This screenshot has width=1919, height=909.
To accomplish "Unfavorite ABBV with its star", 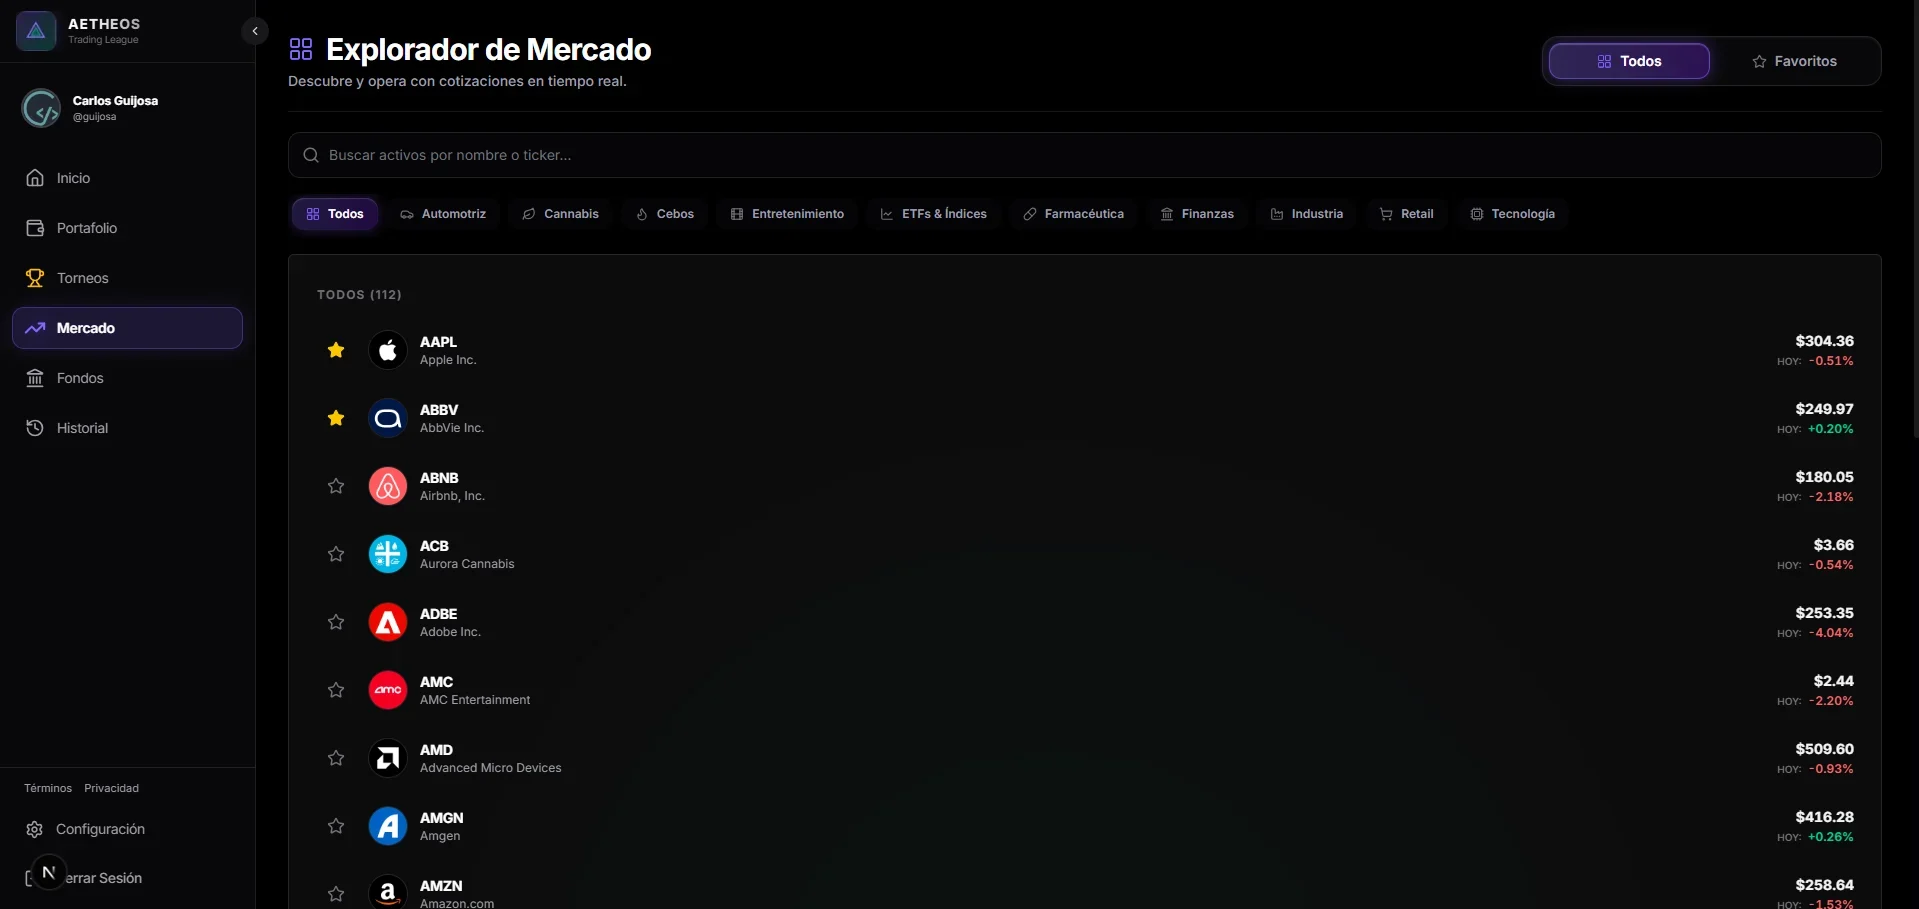I will pyautogui.click(x=336, y=418).
